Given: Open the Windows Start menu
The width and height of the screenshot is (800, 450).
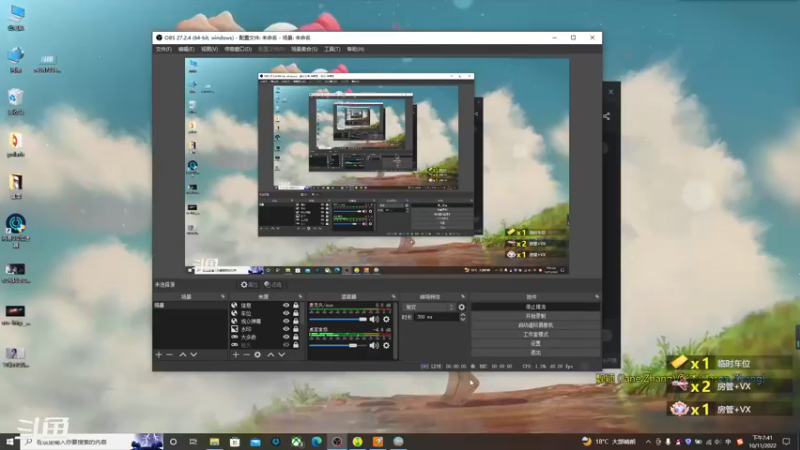Looking at the screenshot, I should [10, 441].
